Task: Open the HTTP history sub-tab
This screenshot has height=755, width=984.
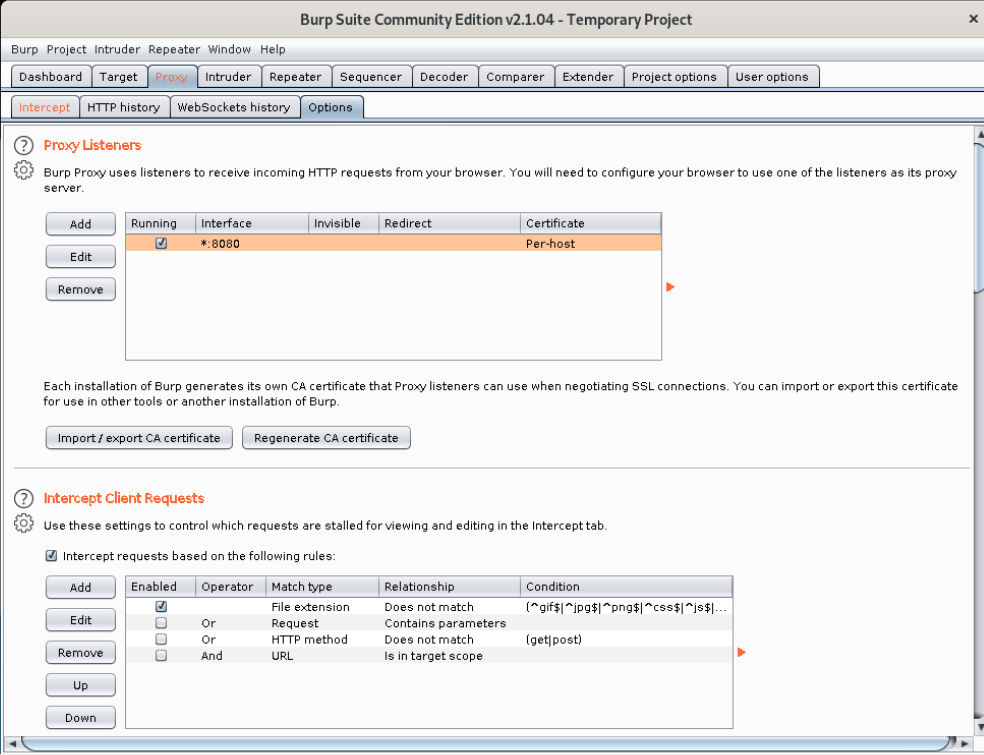Action: (124, 107)
